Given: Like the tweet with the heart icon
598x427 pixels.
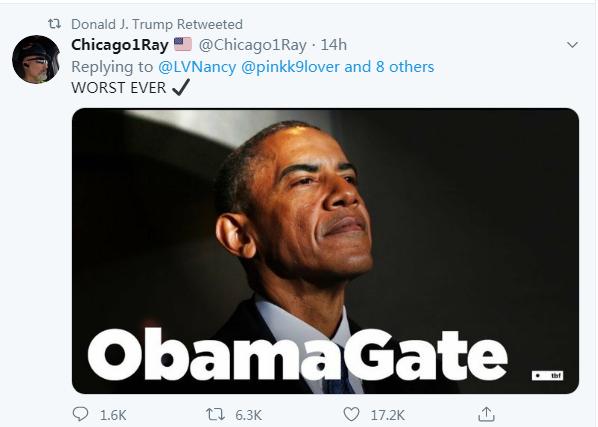Looking at the screenshot, I should [x=351, y=414].
